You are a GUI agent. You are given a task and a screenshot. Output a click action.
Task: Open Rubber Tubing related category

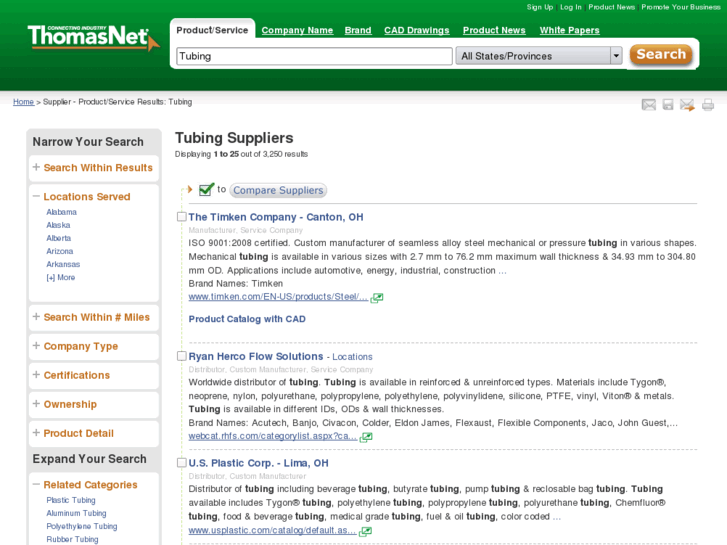[72, 539]
